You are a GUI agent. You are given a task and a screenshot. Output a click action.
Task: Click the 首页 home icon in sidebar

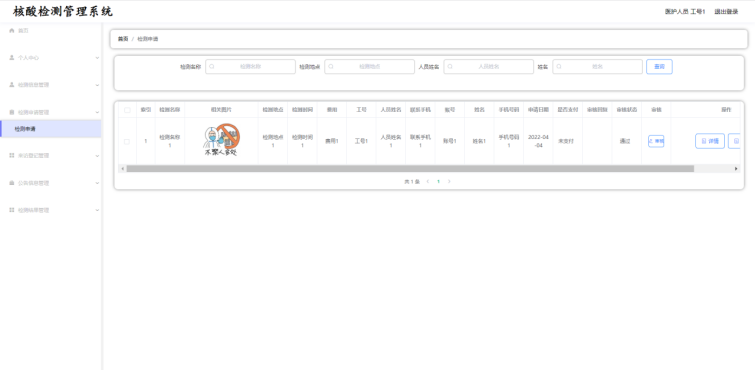click(12, 30)
